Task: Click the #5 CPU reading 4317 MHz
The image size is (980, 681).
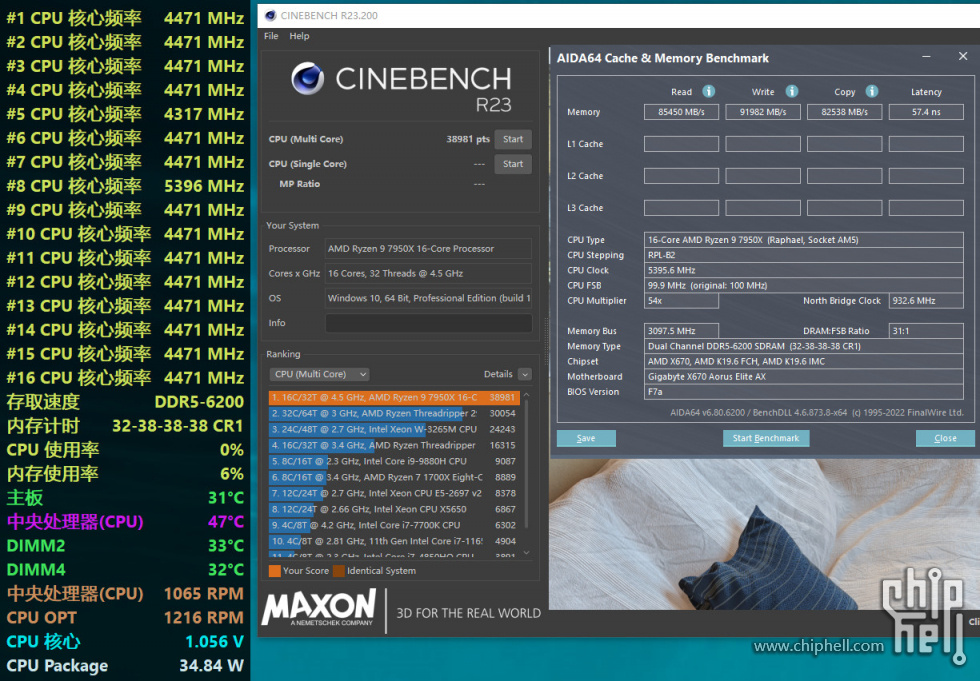Action: [x=204, y=114]
